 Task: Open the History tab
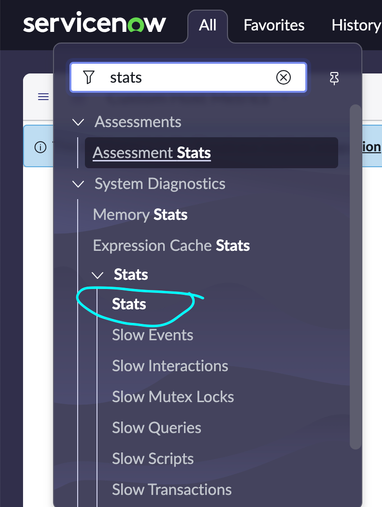point(356,25)
